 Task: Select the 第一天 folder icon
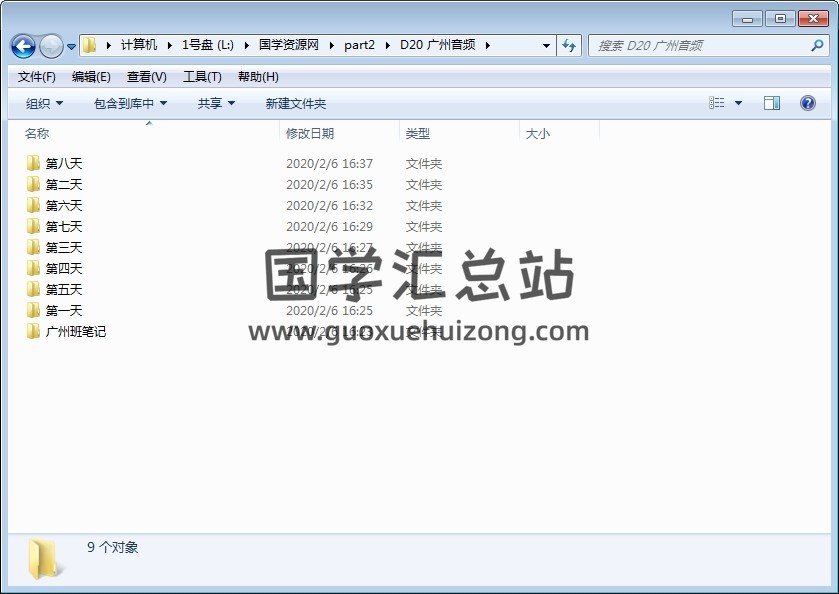click(x=33, y=310)
